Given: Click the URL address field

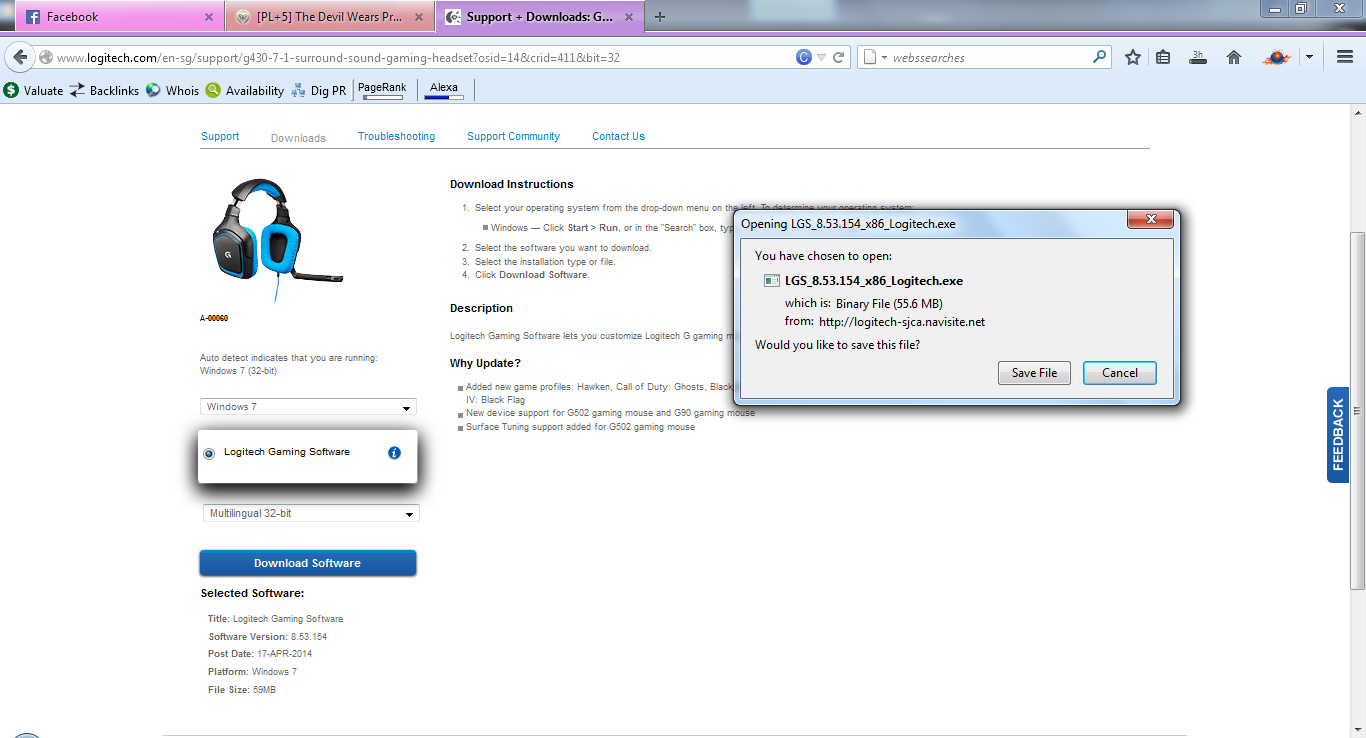Looking at the screenshot, I should click(424, 58).
